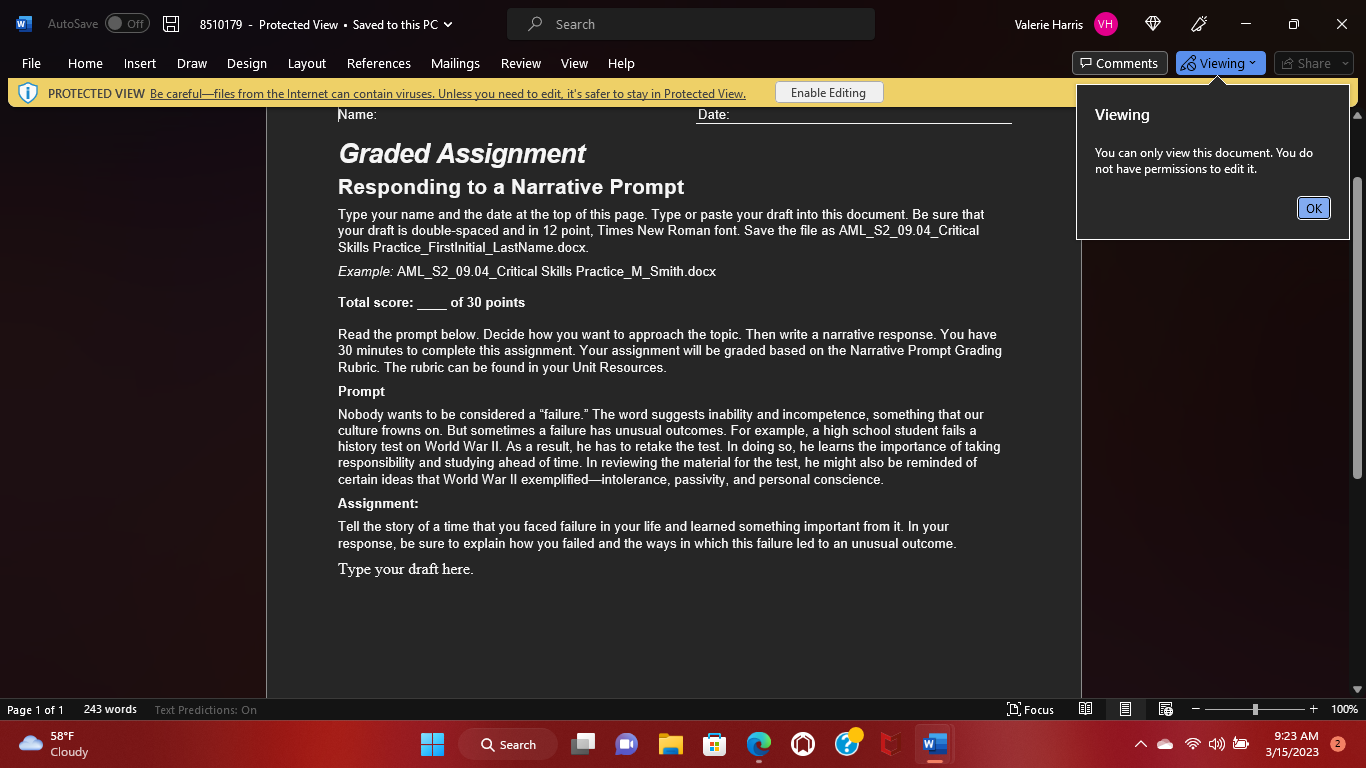Click the Enable Editing button

pos(829,92)
